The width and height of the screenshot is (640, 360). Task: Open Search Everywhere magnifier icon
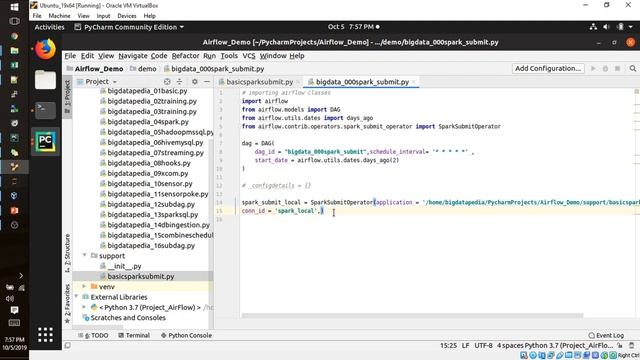(633, 69)
